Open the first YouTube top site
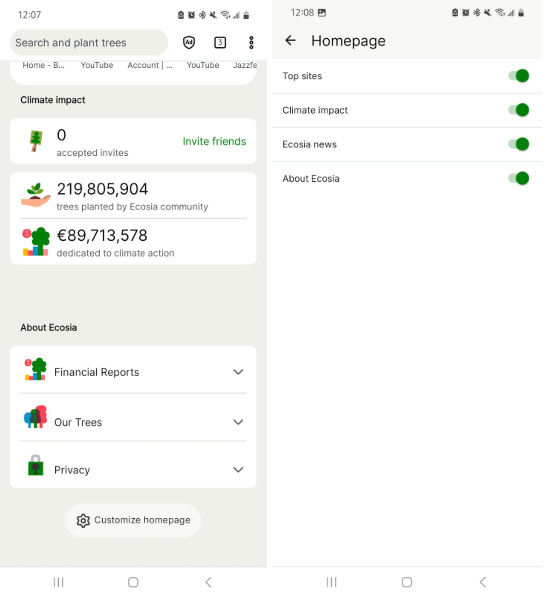Screen dimensions: 546x601 pos(97,65)
